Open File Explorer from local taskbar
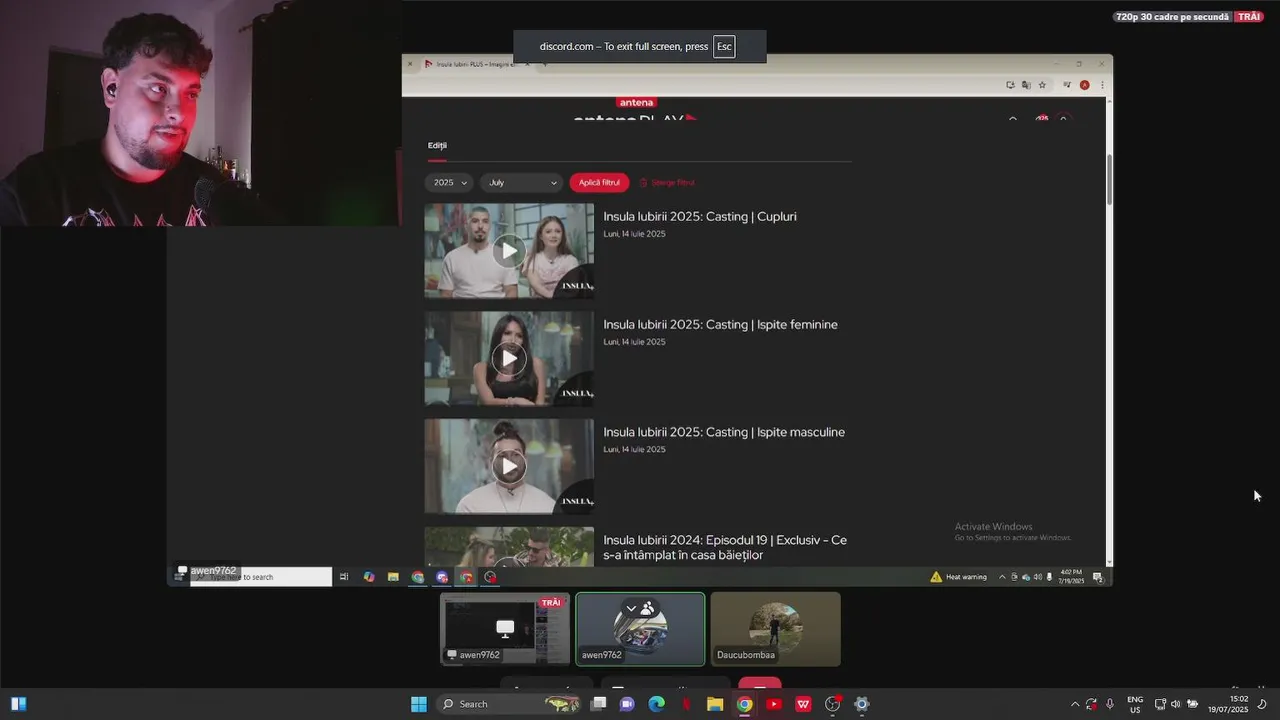This screenshot has width=1280, height=720. coord(715,704)
